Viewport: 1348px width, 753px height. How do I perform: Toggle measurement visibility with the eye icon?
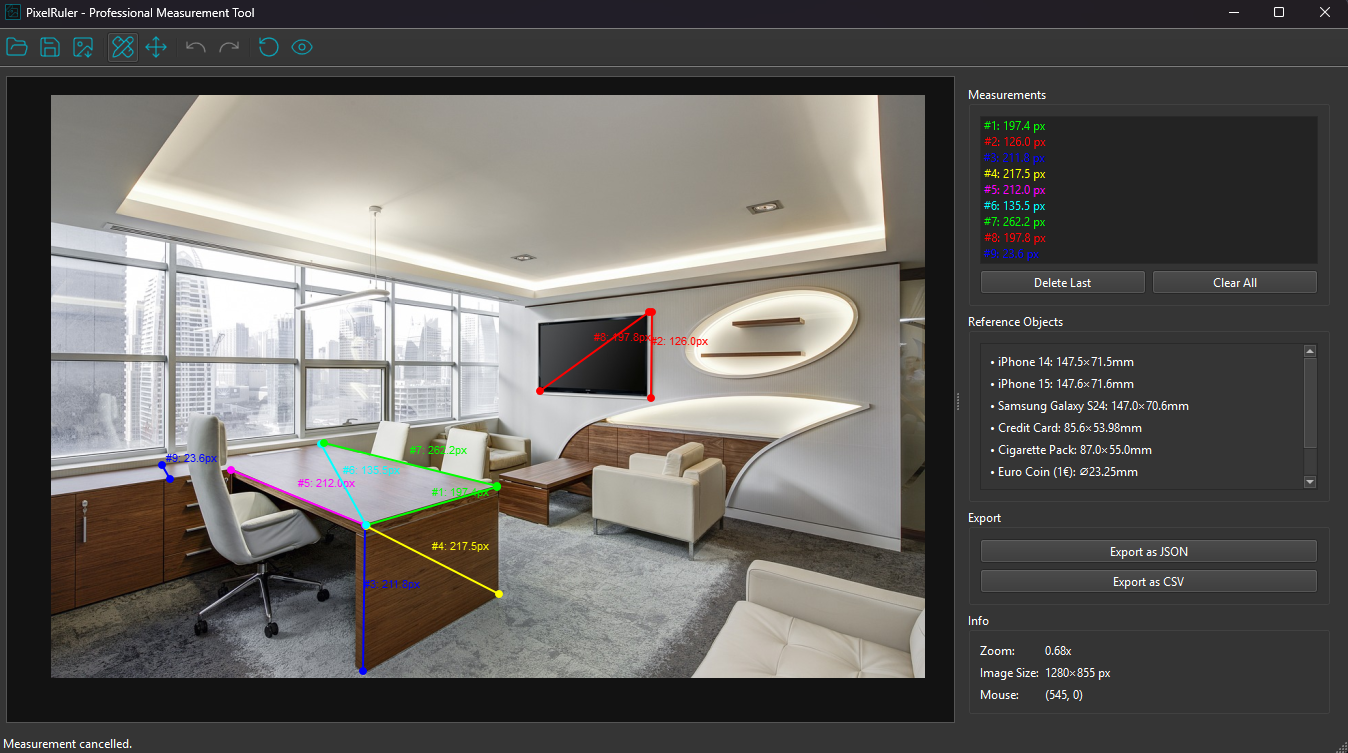(x=302, y=46)
